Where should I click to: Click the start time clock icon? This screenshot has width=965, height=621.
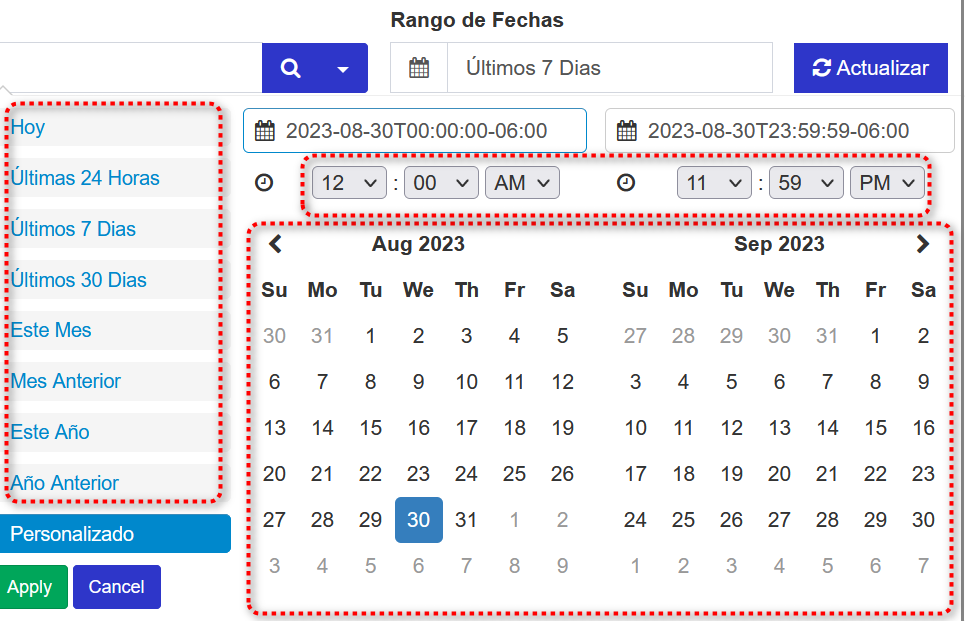point(264,183)
